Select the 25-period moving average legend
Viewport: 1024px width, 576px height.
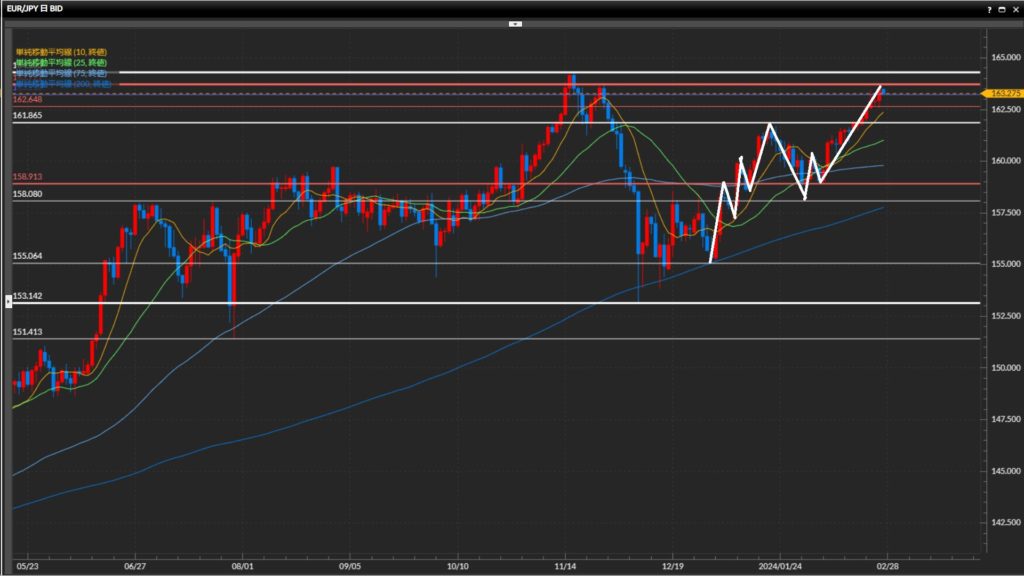click(x=61, y=62)
